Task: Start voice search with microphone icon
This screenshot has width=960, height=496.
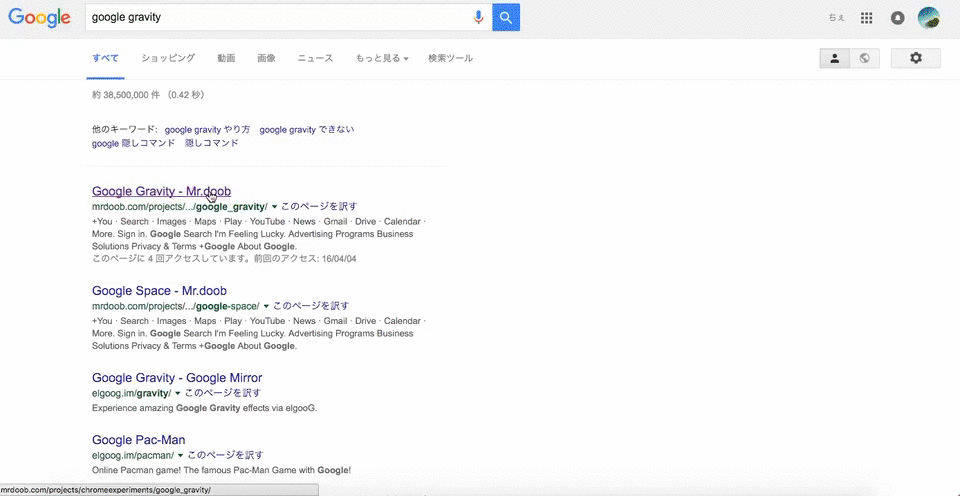Action: 479,17
